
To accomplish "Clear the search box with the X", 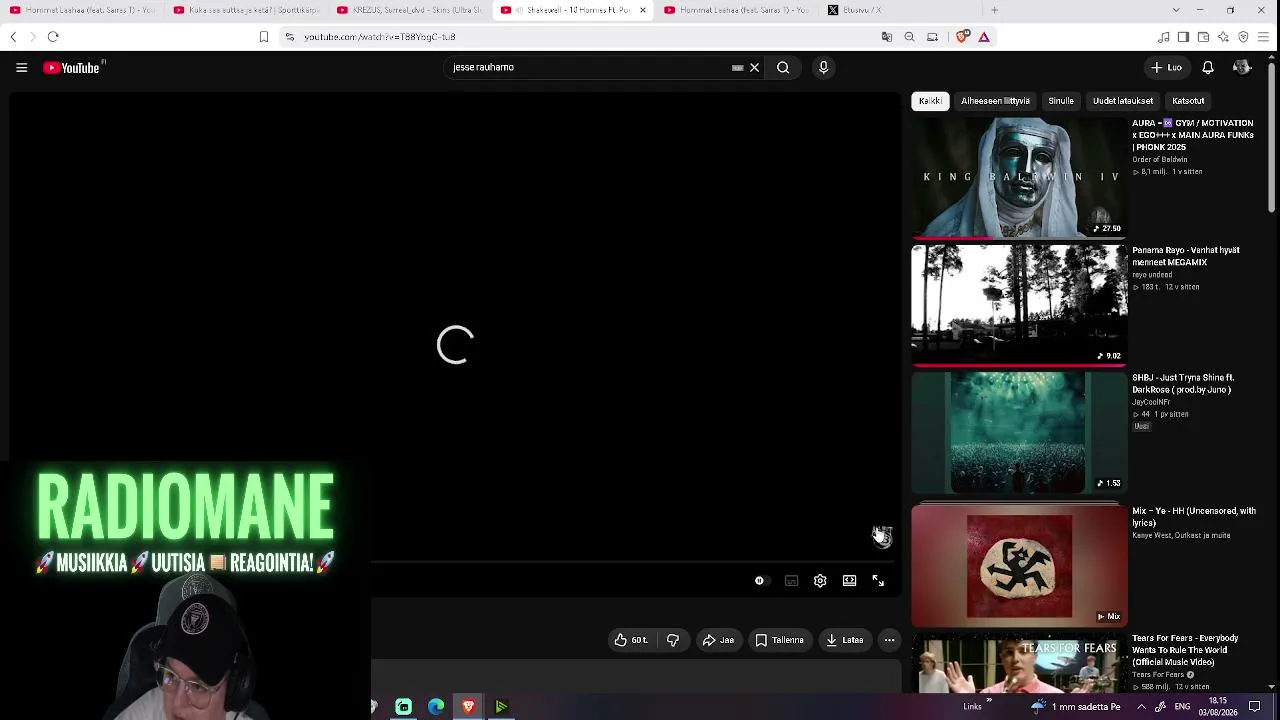I will click(755, 68).
